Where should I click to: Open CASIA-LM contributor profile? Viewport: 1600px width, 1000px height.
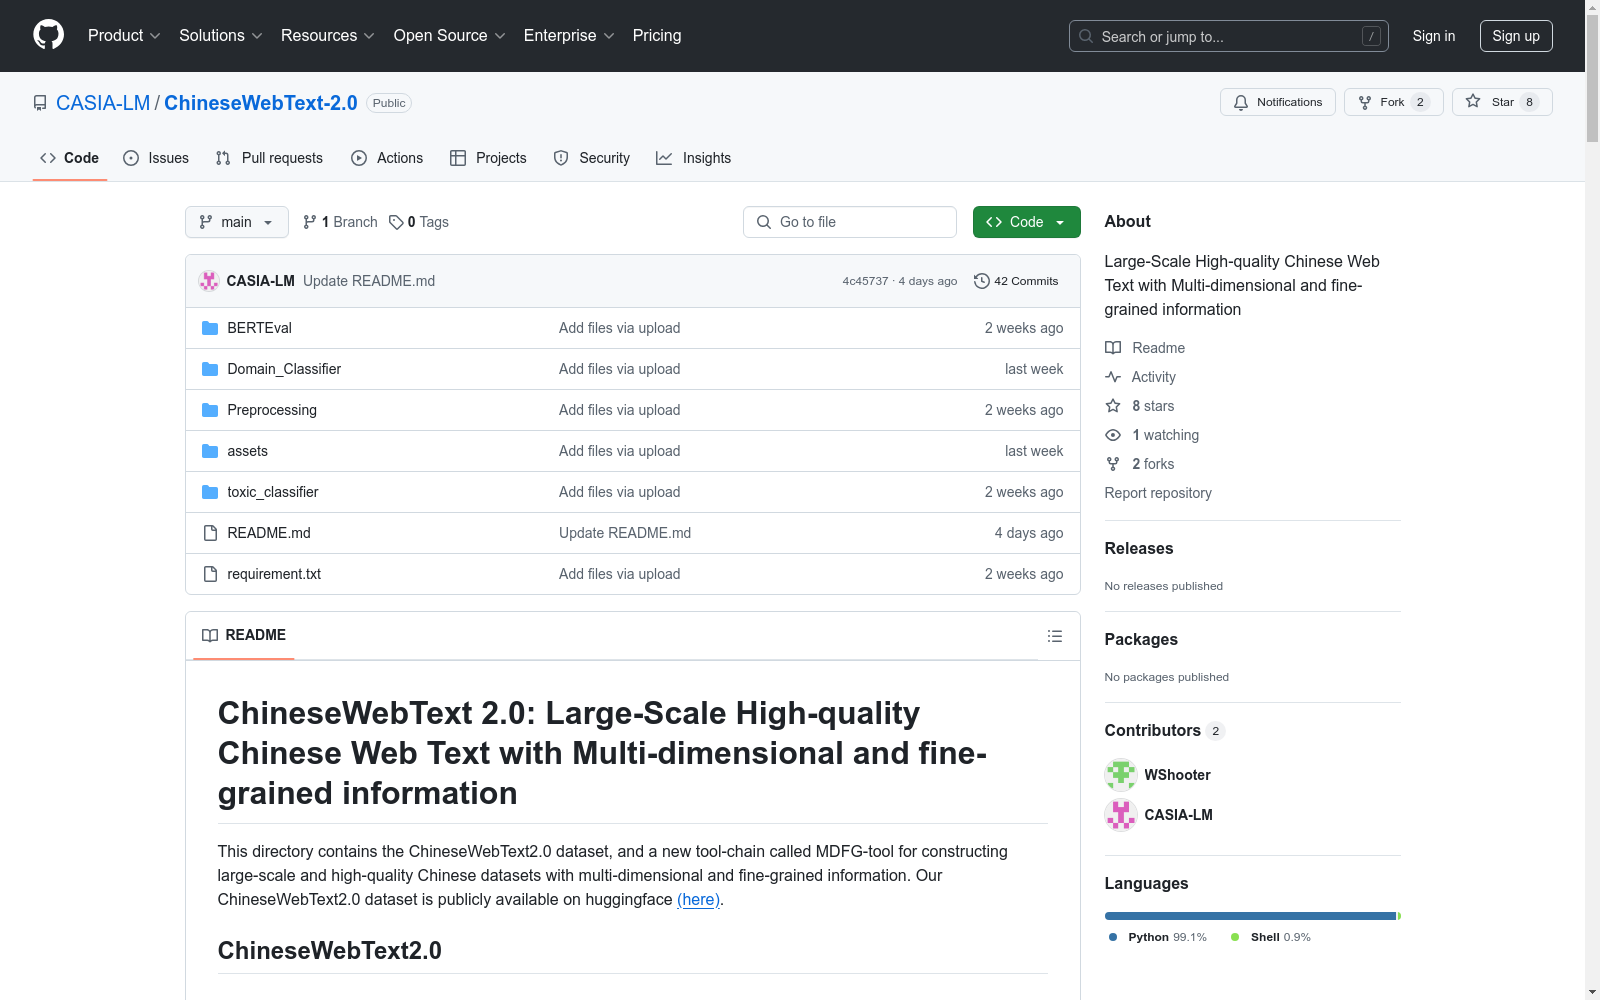tap(1178, 815)
